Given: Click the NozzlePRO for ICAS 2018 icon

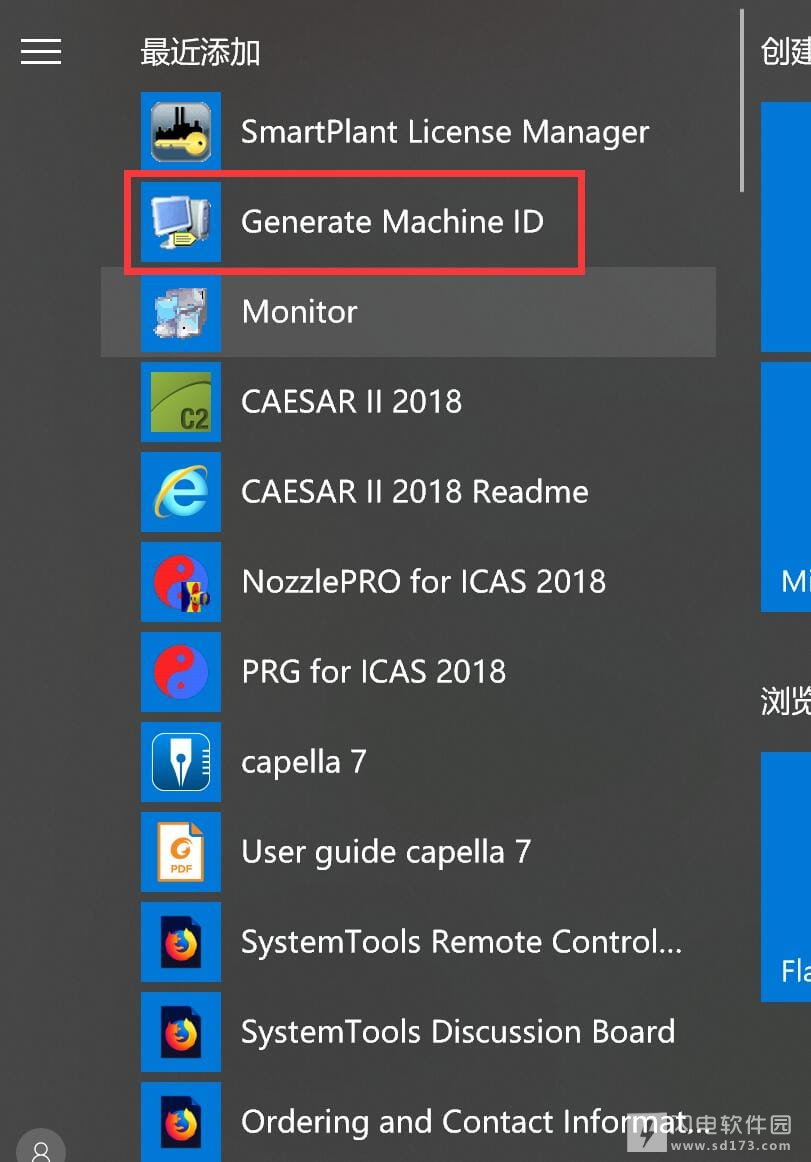Looking at the screenshot, I should click(x=181, y=582).
